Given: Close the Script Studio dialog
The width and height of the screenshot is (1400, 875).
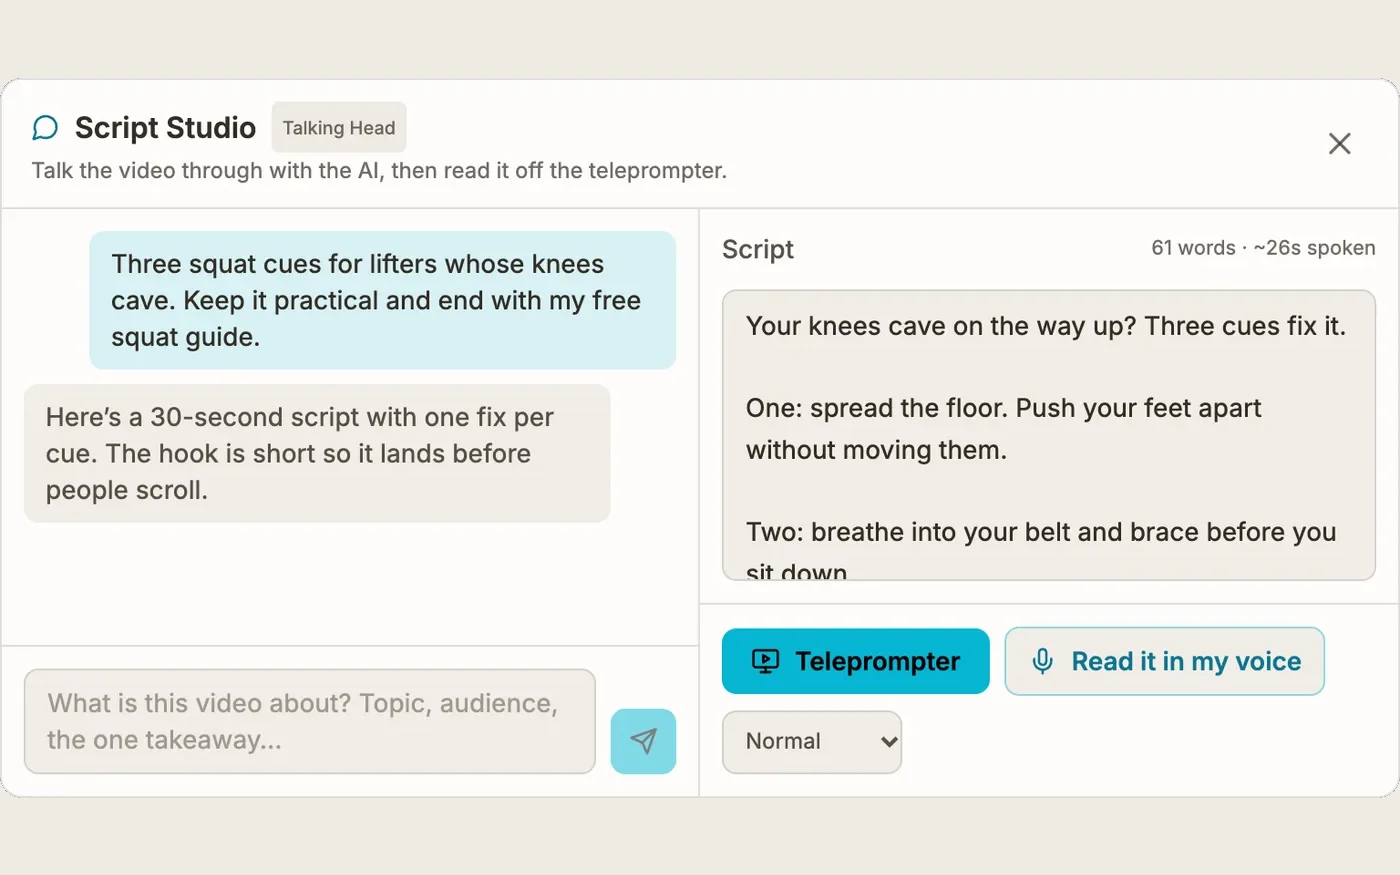Looking at the screenshot, I should (x=1340, y=143).
